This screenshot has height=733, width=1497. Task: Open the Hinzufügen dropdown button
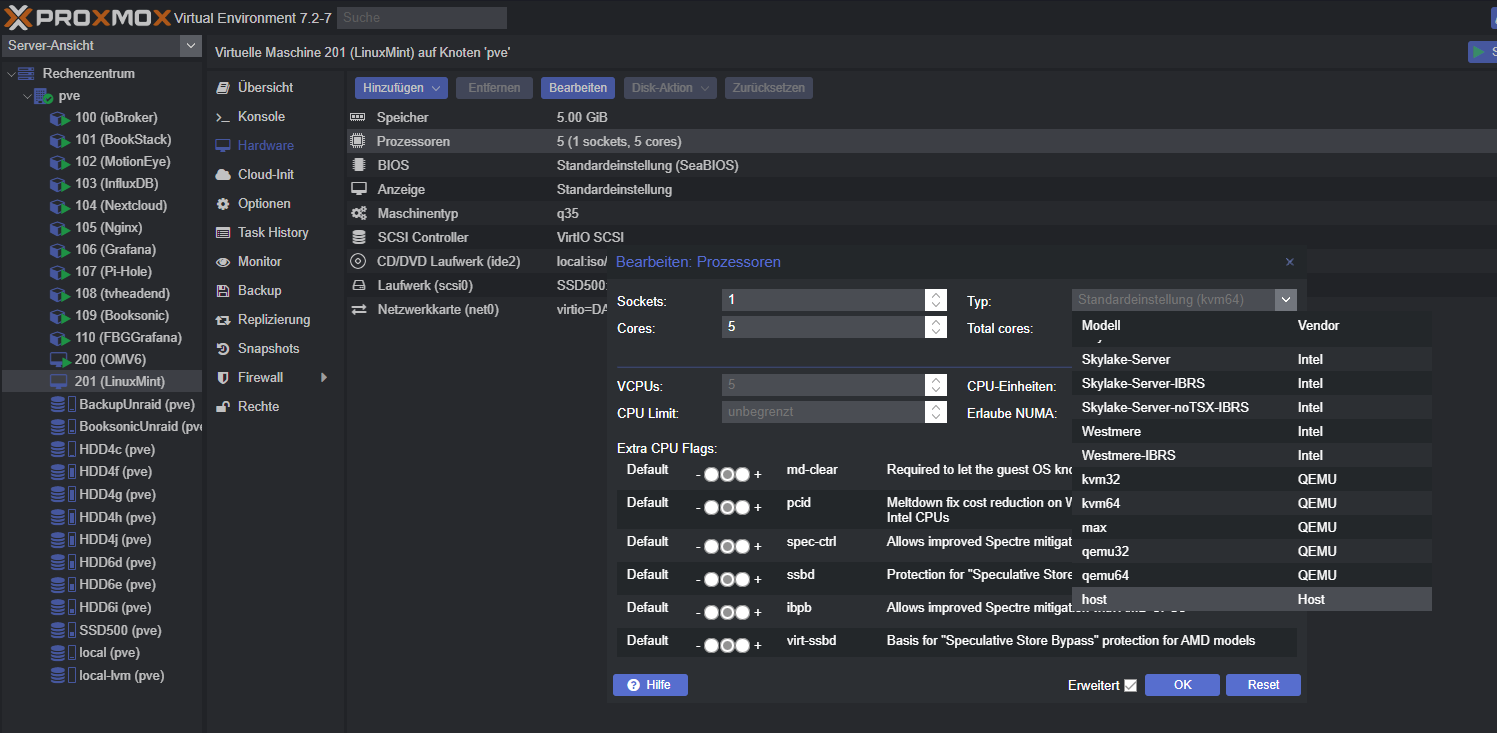point(401,88)
